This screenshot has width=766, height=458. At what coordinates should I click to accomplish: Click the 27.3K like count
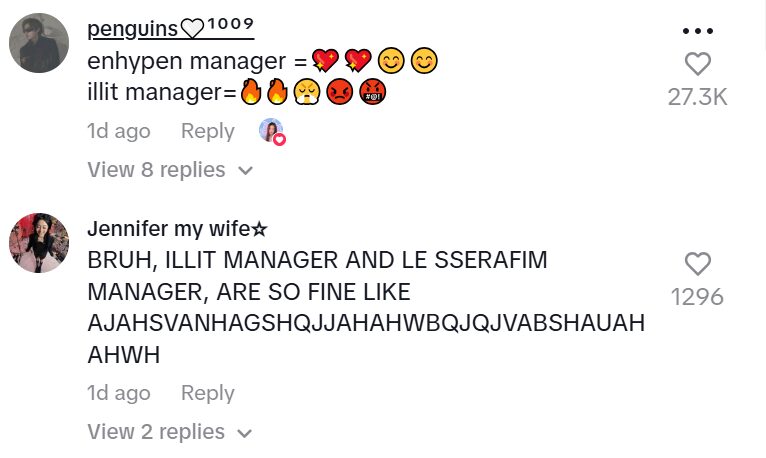click(x=697, y=97)
